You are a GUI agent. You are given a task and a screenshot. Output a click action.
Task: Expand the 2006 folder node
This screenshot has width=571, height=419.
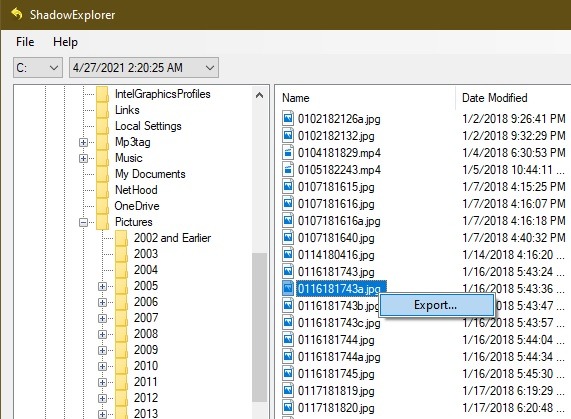[102, 302]
